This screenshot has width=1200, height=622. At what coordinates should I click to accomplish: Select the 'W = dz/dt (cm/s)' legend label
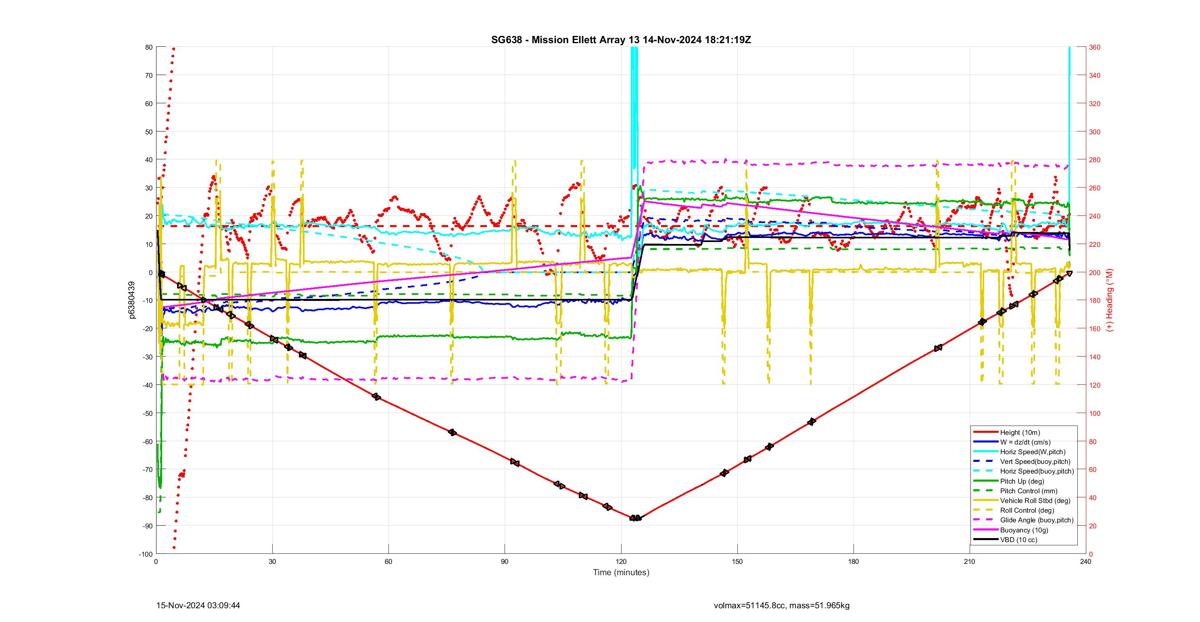click(1025, 442)
